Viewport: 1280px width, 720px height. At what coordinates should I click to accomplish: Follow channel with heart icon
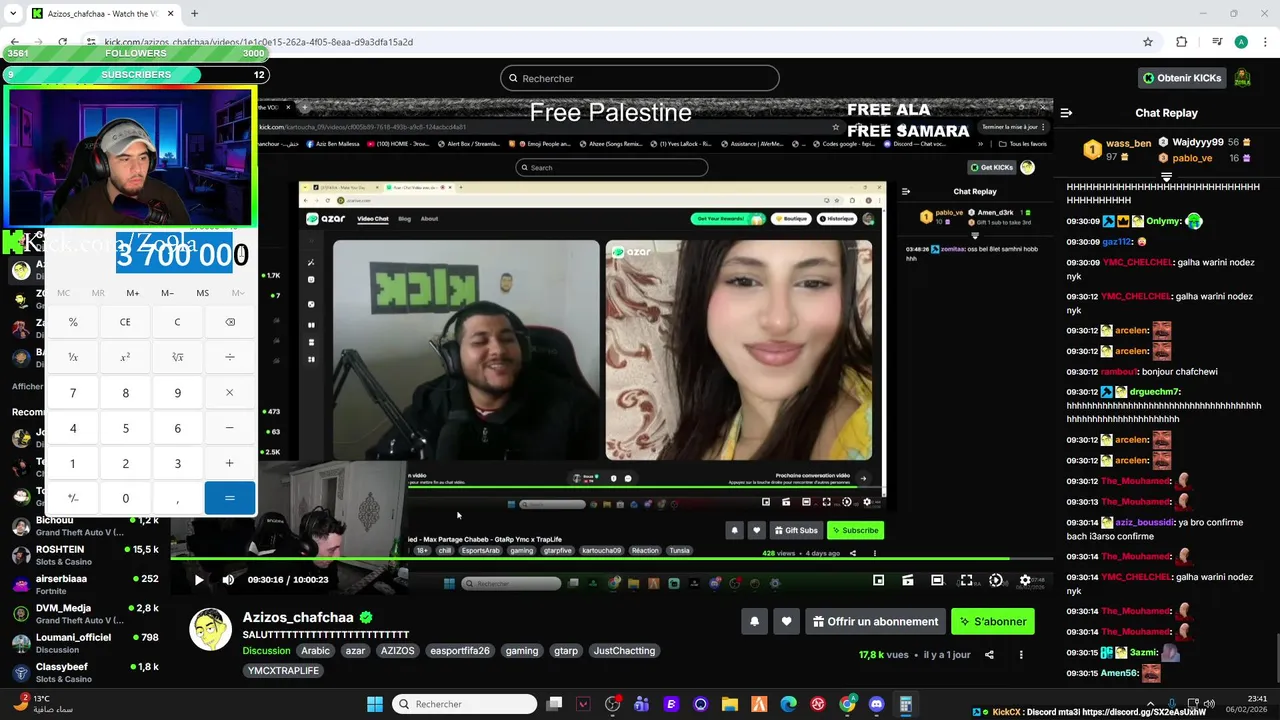[x=786, y=621]
